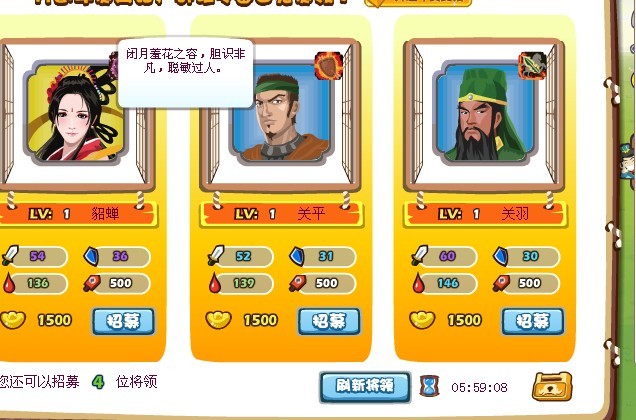Click 关平's blue shield defense icon
This screenshot has height=420, width=636.
point(297,256)
